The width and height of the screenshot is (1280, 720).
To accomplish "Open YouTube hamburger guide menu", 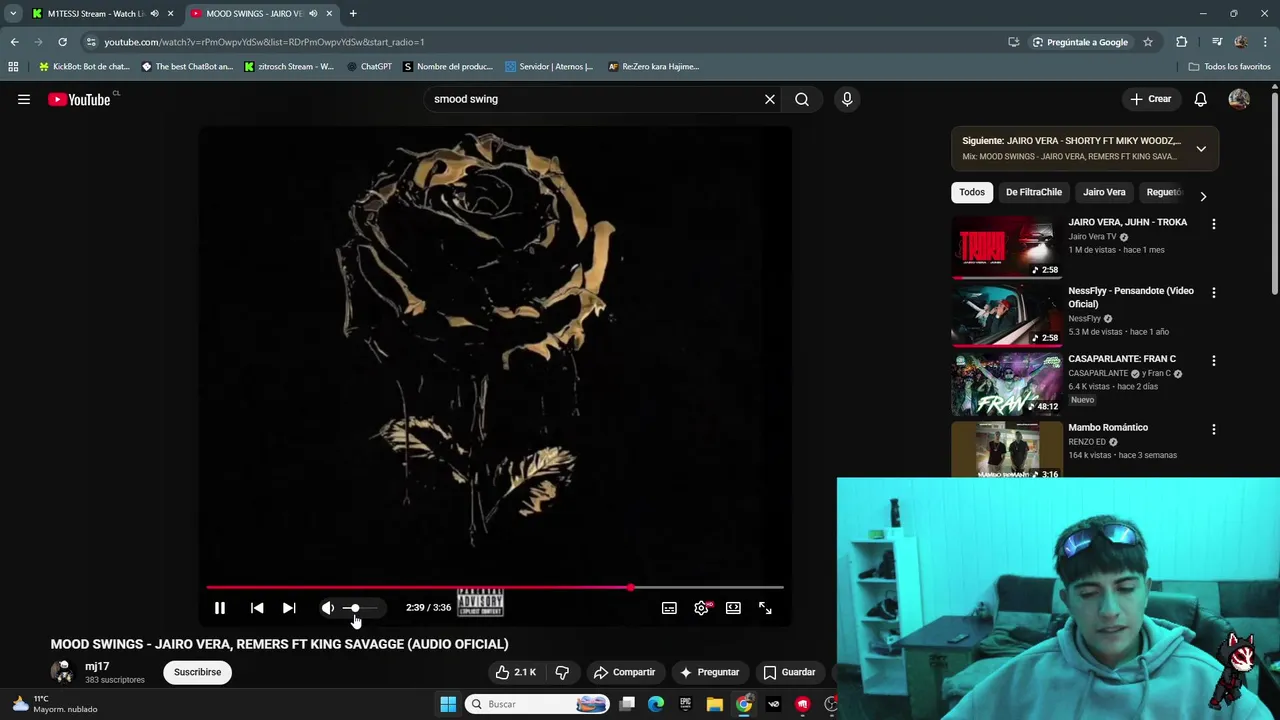I will (24, 99).
